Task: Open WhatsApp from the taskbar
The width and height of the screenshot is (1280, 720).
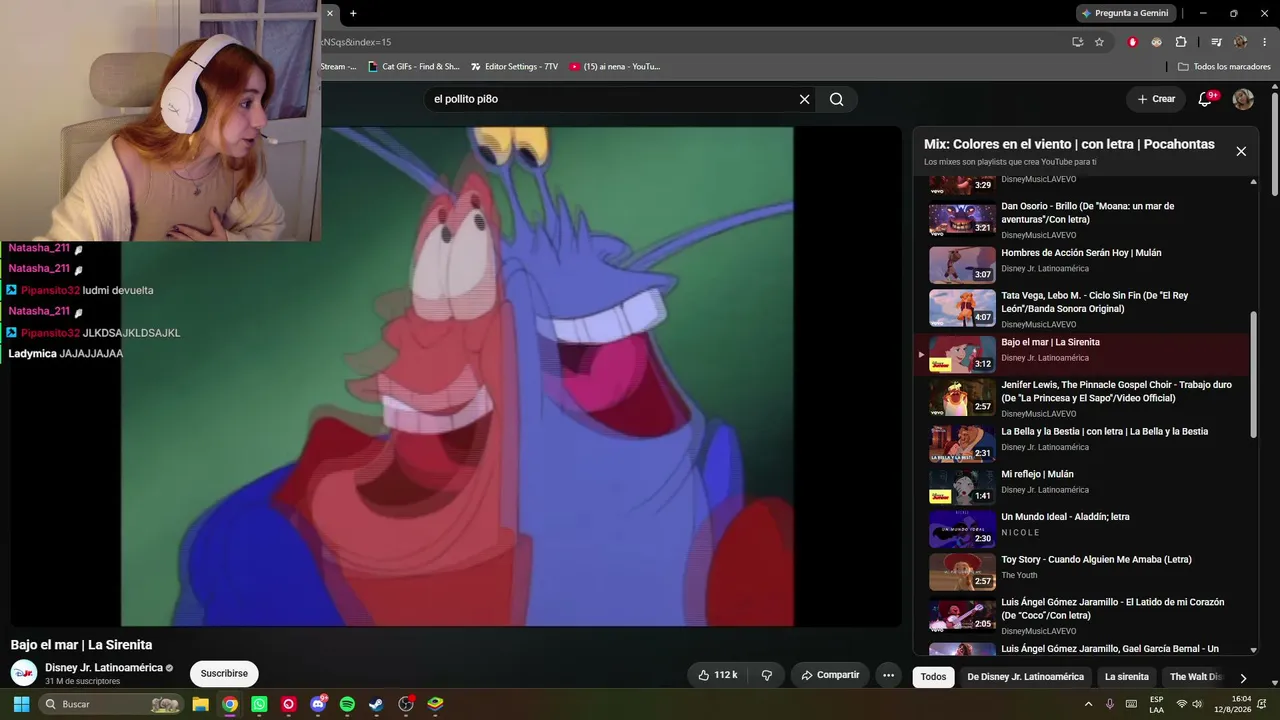Action: point(259,704)
